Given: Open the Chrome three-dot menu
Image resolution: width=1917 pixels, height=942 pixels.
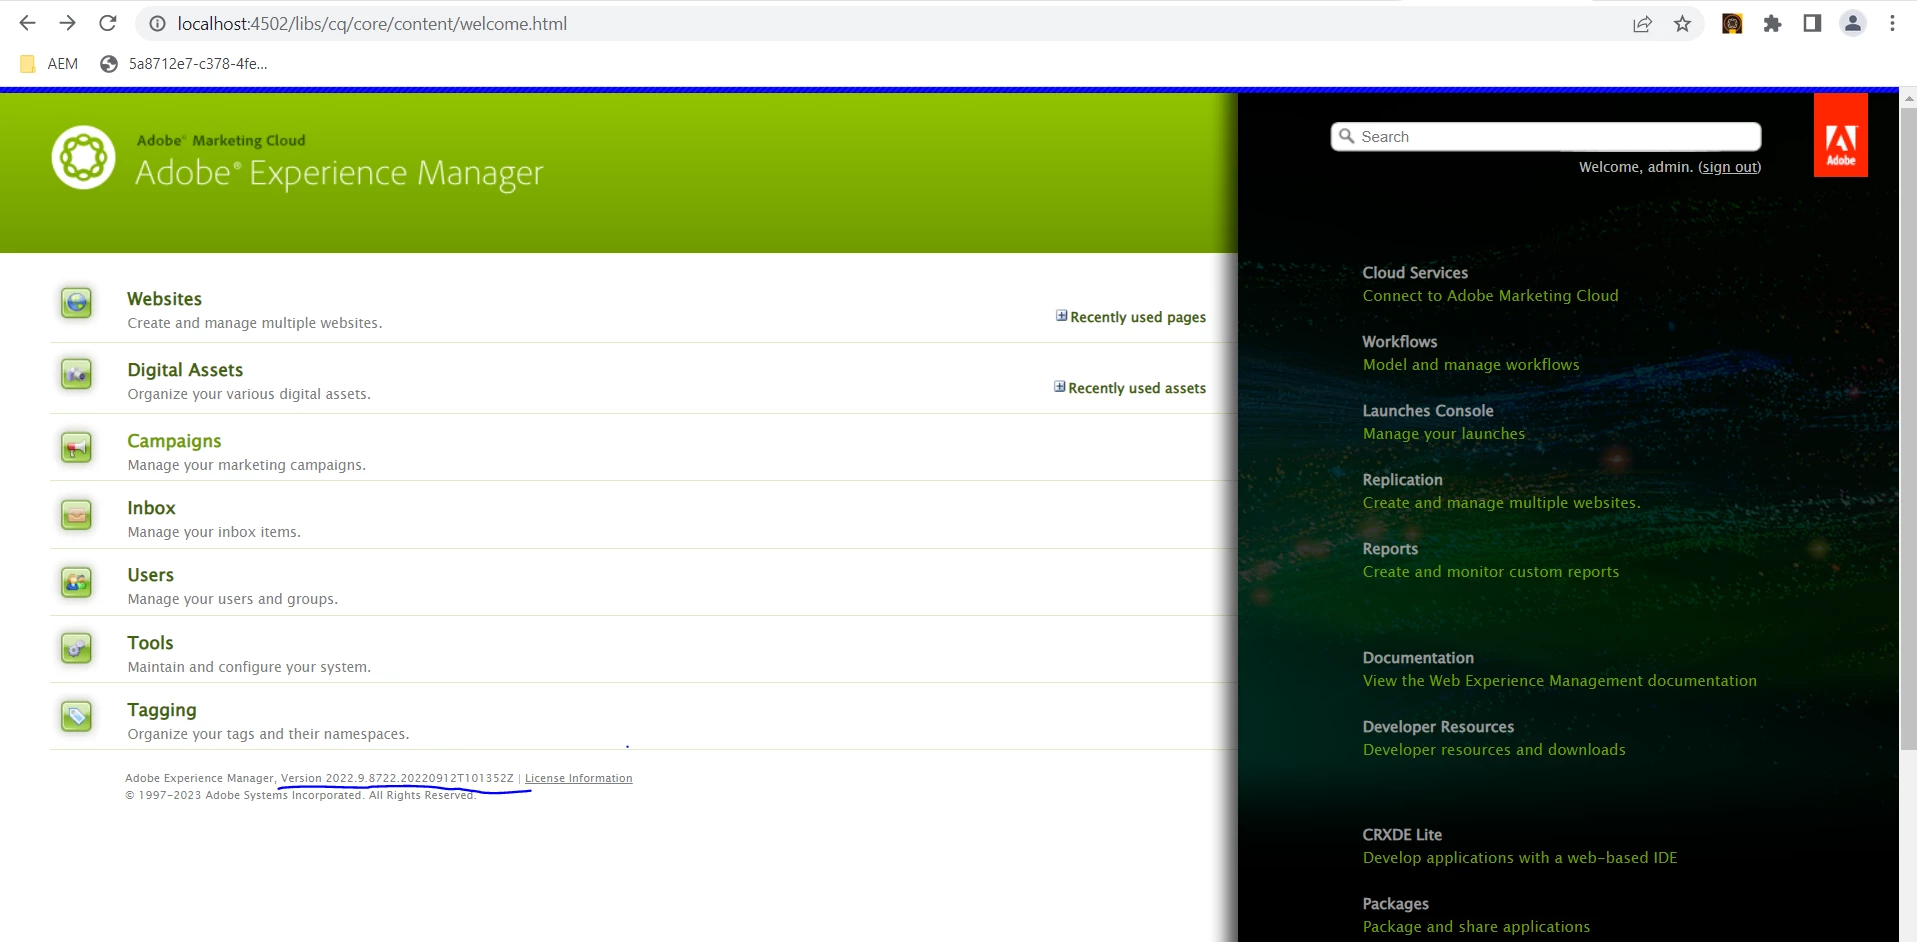Looking at the screenshot, I should click(1892, 23).
